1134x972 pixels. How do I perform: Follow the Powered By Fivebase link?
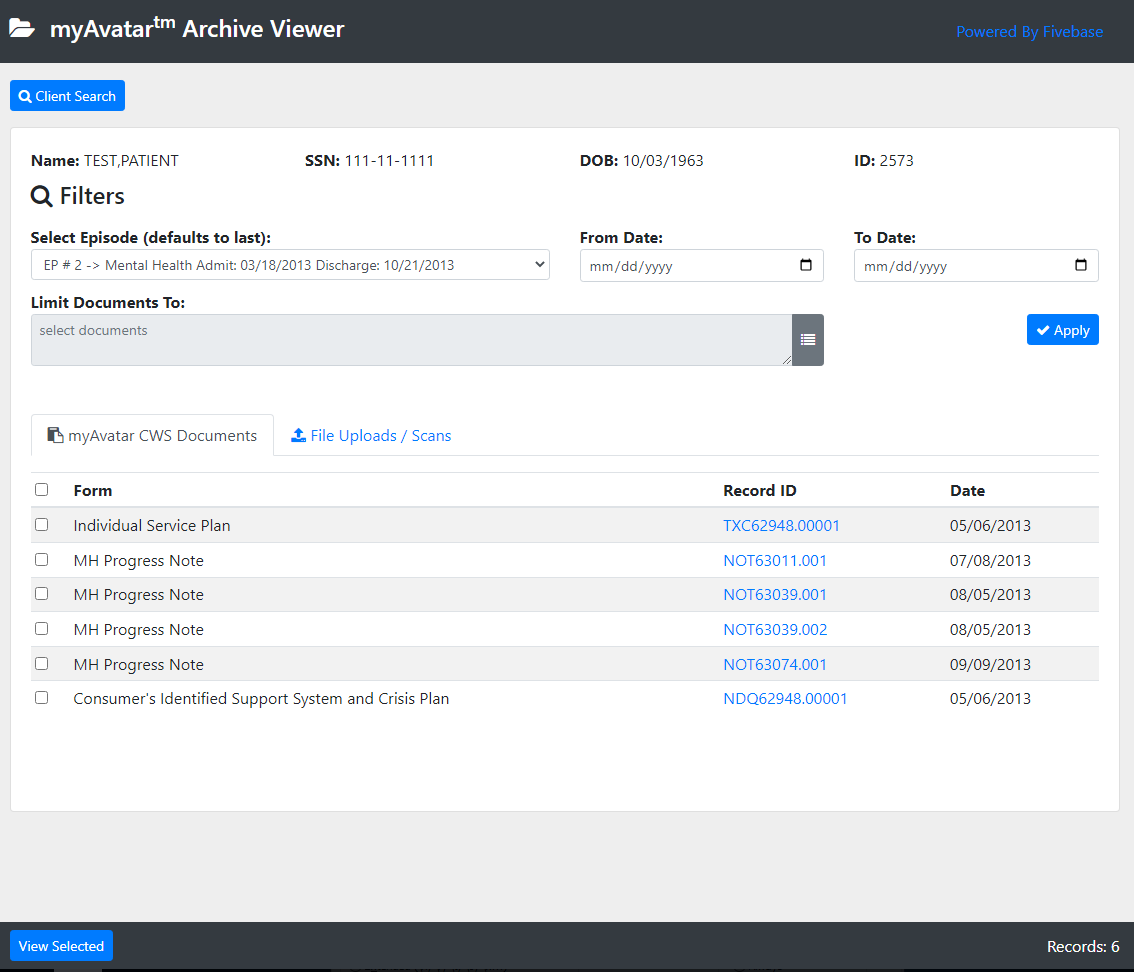[1029, 32]
